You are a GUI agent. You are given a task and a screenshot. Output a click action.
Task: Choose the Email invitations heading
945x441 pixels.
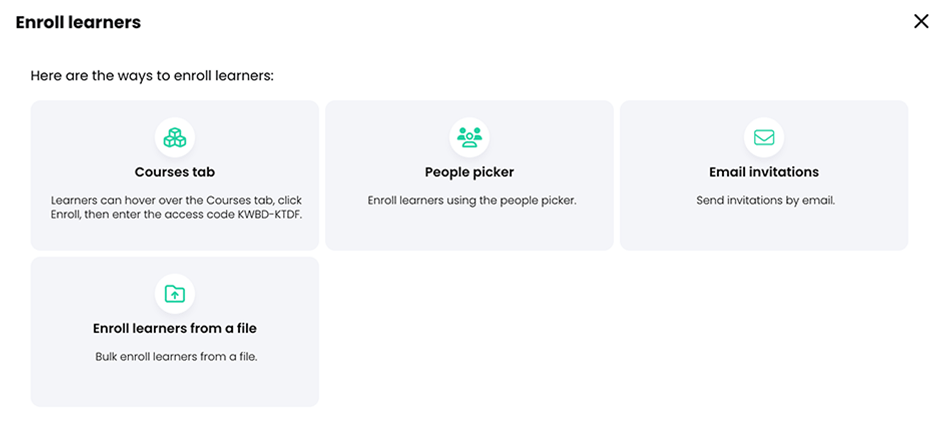764,172
